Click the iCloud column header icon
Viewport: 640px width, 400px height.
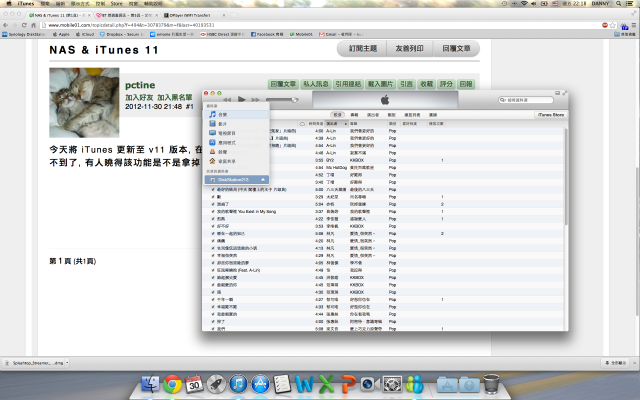coord(302,124)
